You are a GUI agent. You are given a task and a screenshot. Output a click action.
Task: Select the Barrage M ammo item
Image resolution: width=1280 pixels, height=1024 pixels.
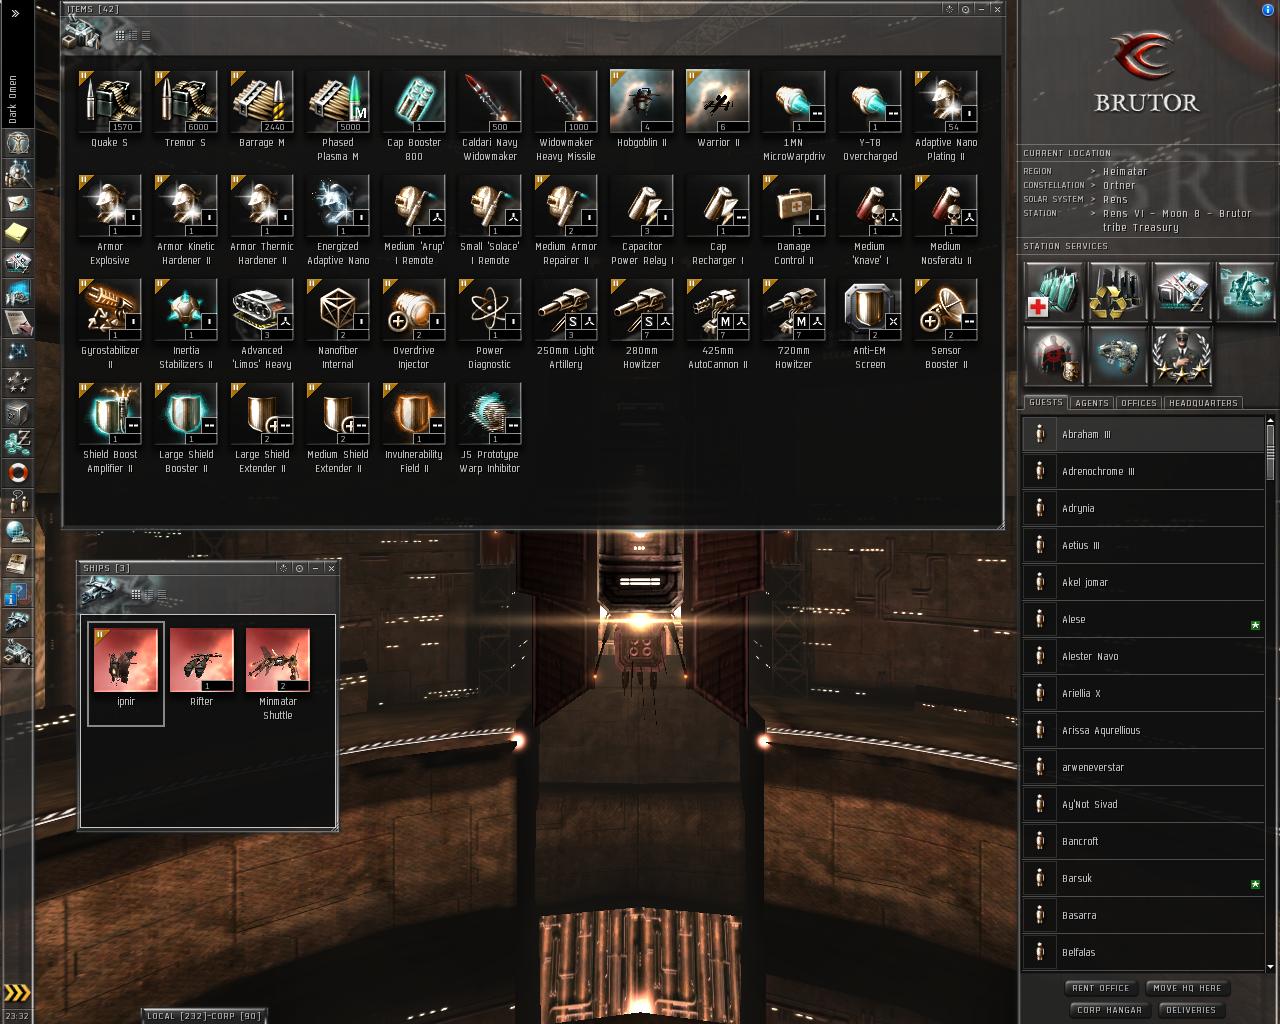pos(262,110)
